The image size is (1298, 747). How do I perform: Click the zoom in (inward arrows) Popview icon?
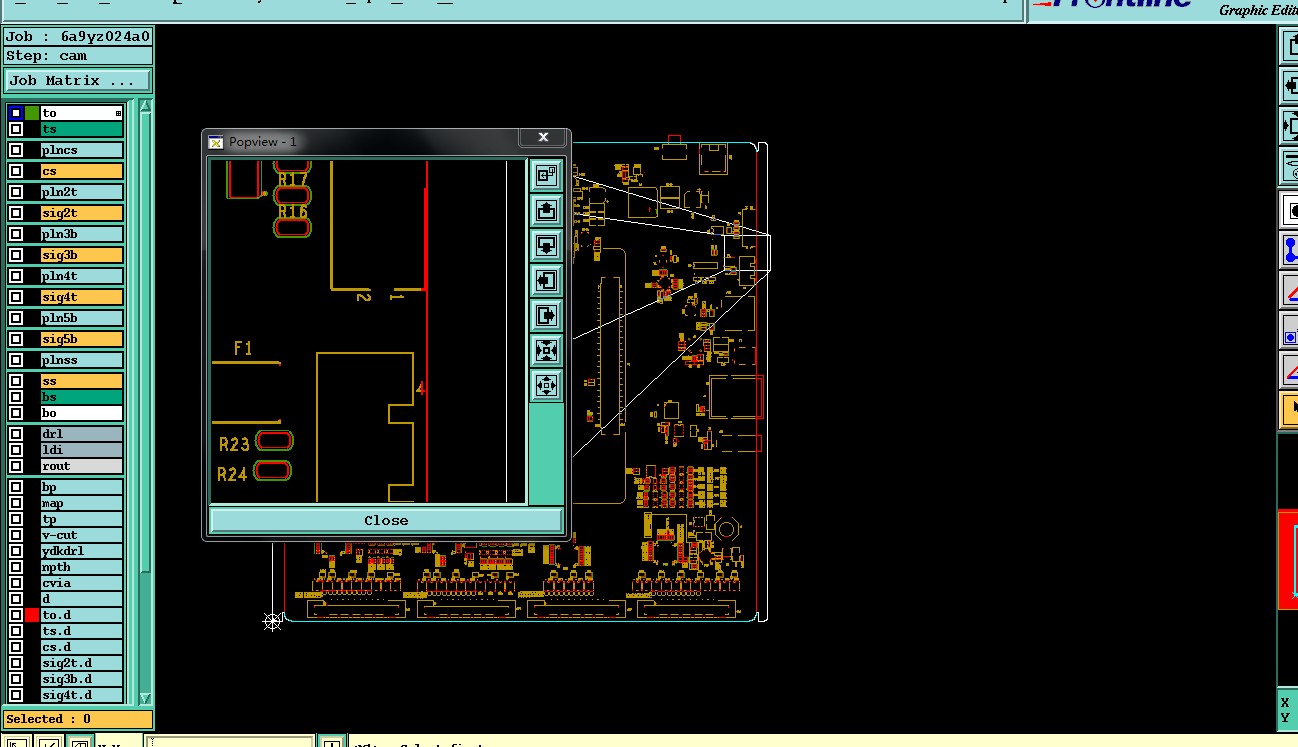coord(546,350)
